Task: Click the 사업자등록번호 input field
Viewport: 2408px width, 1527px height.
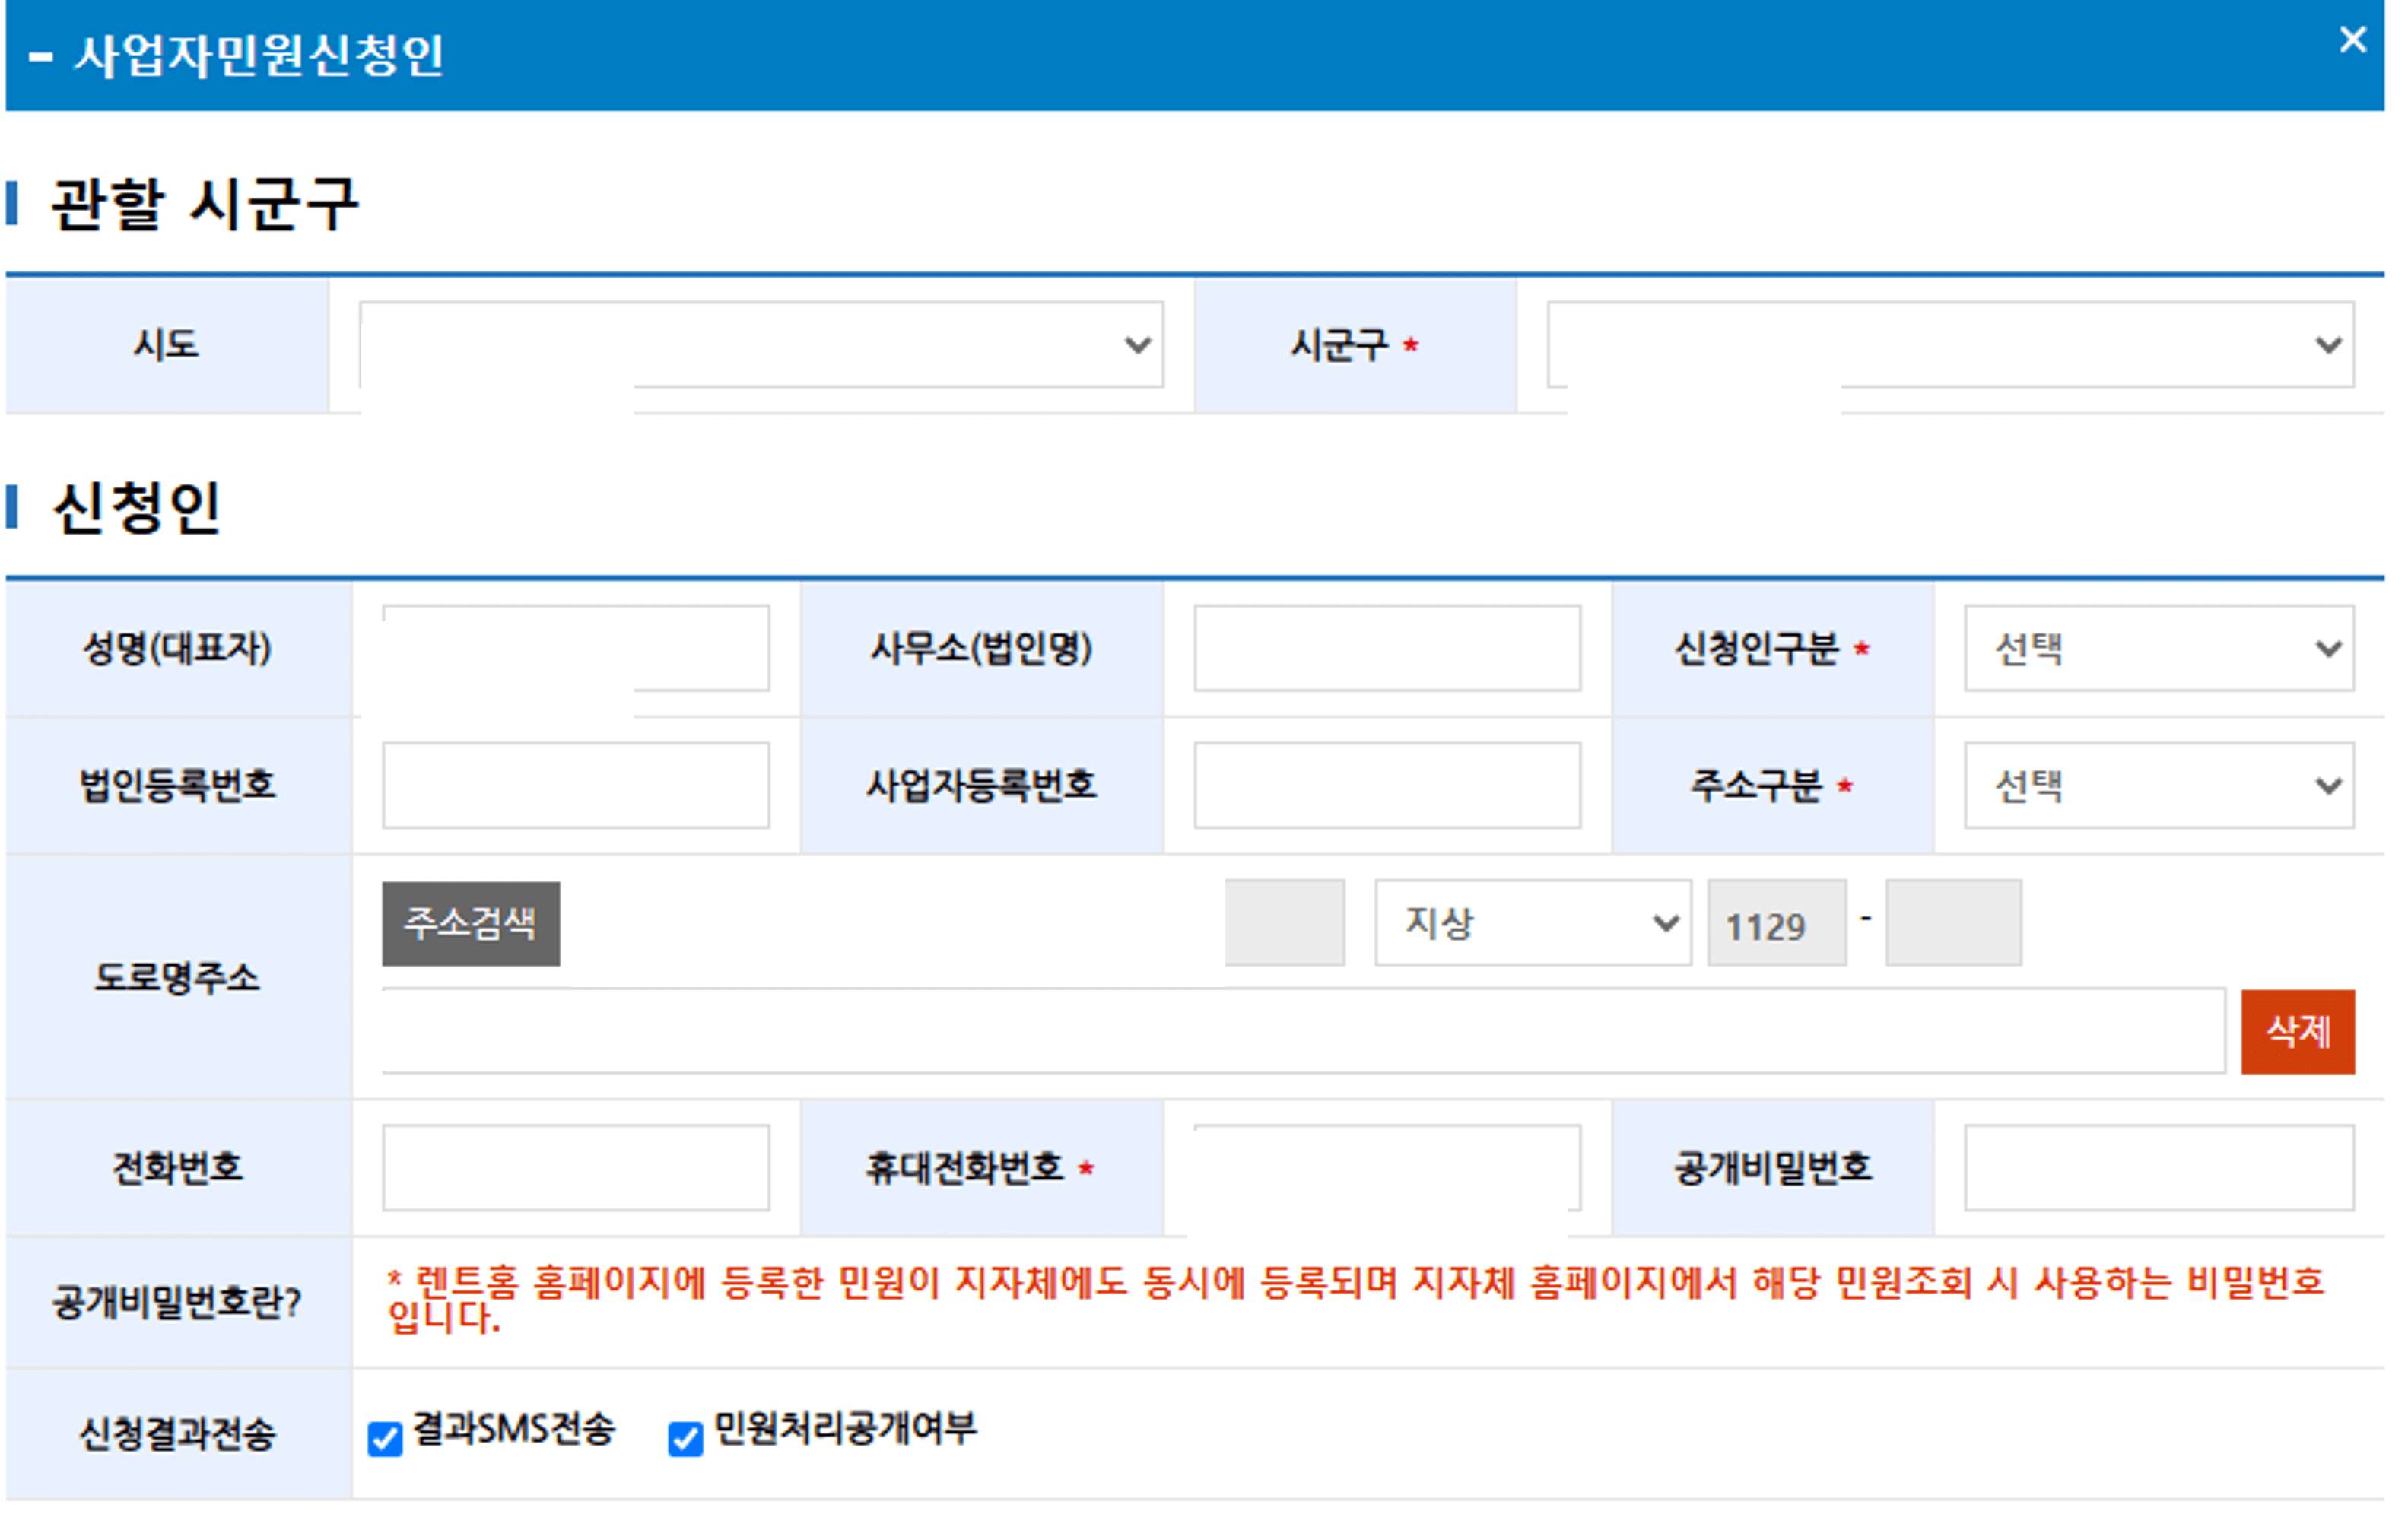Action: tap(1386, 785)
